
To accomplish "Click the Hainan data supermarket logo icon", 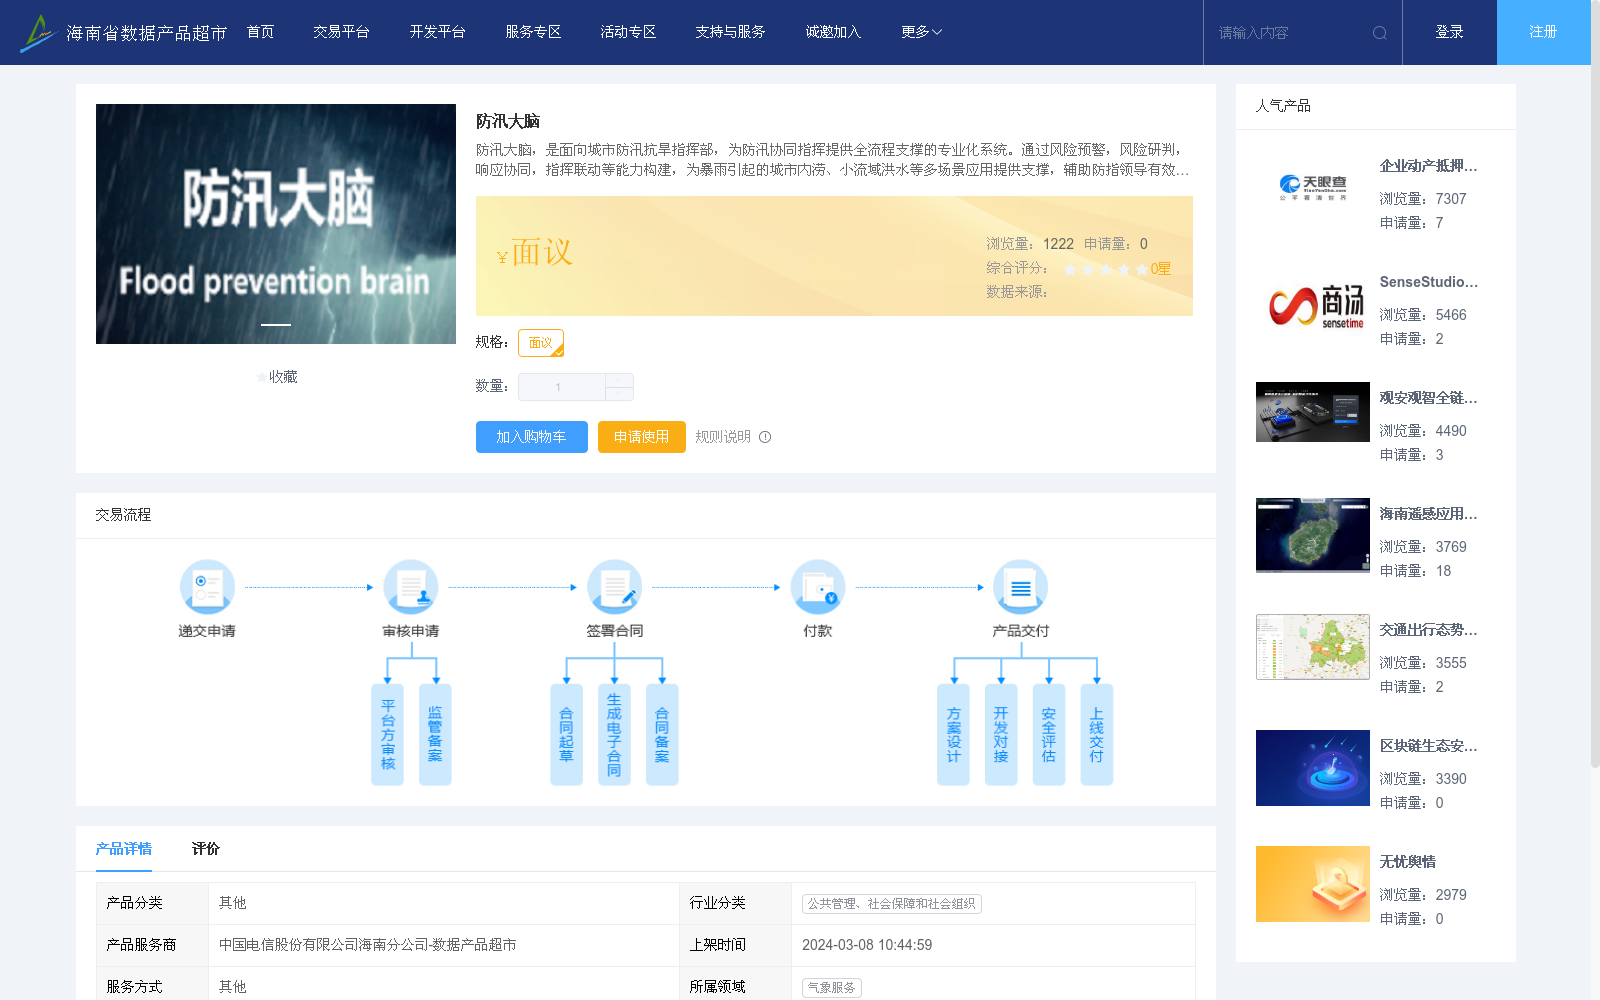I will tap(38, 33).
